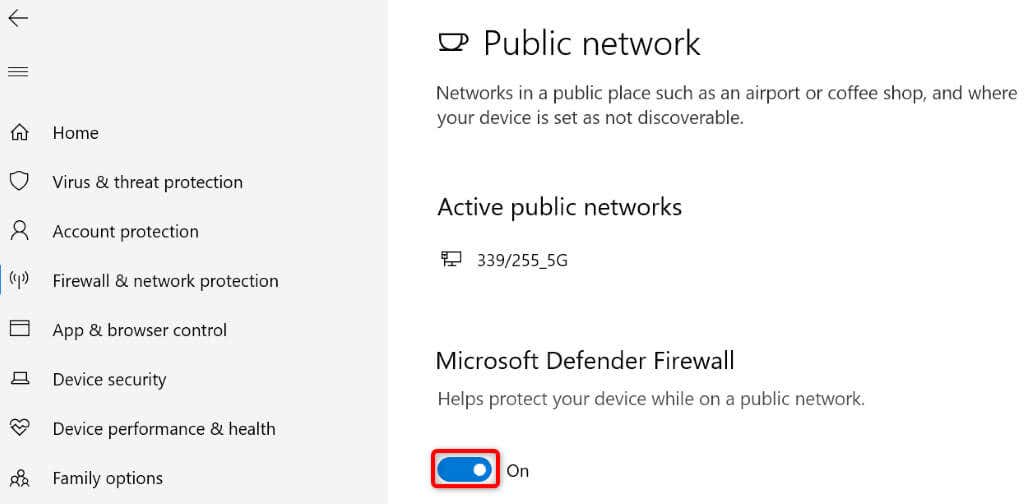Select the Firewall & network protection label
Image resolution: width=1024 pixels, height=504 pixels.
165,281
